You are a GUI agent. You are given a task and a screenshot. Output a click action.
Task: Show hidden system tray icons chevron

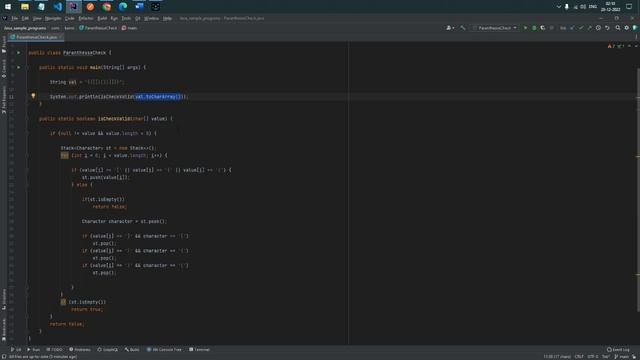click(559, 7)
